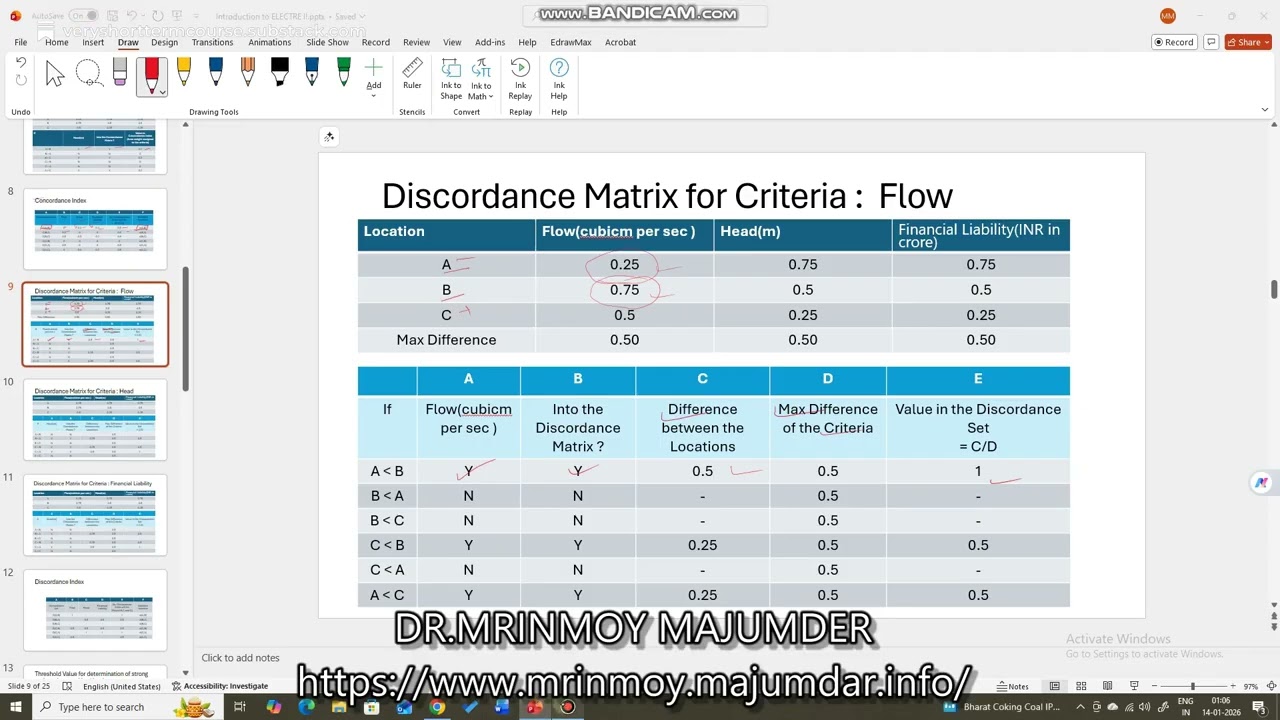Collapse the ribbon with the chevron
The width and height of the screenshot is (1280, 720).
tap(1265, 110)
